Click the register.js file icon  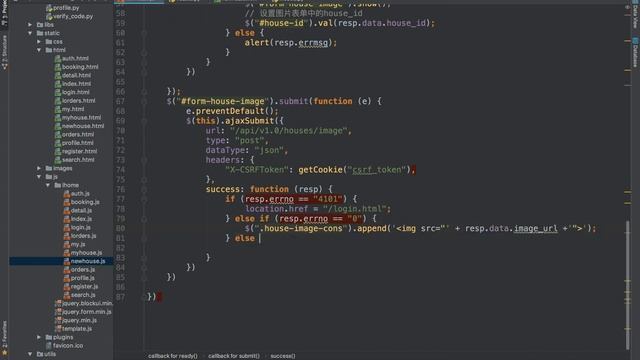67,287
